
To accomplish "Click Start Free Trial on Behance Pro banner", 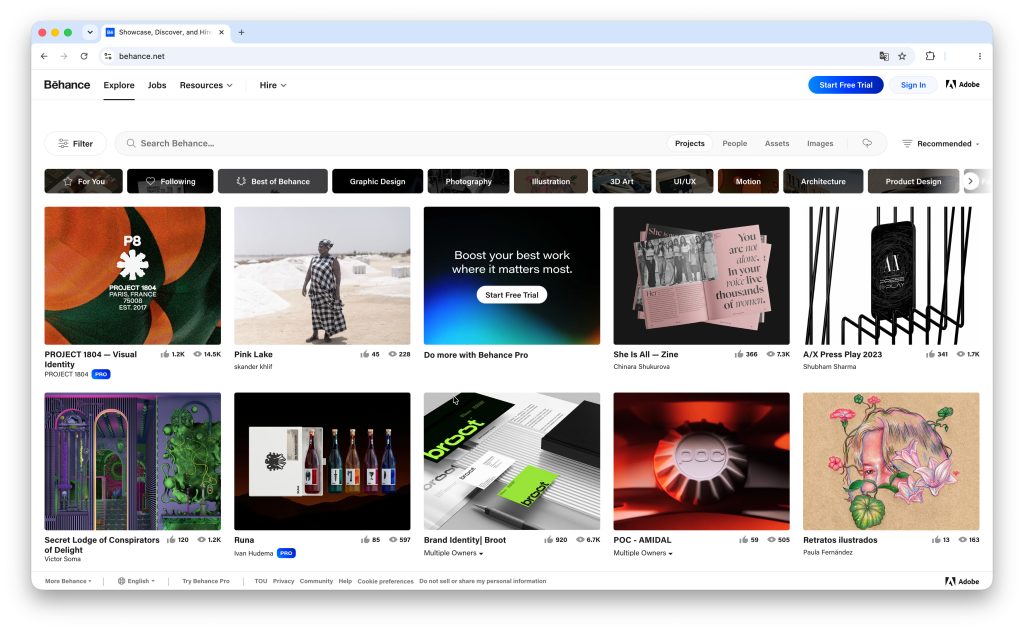I will point(511,295).
